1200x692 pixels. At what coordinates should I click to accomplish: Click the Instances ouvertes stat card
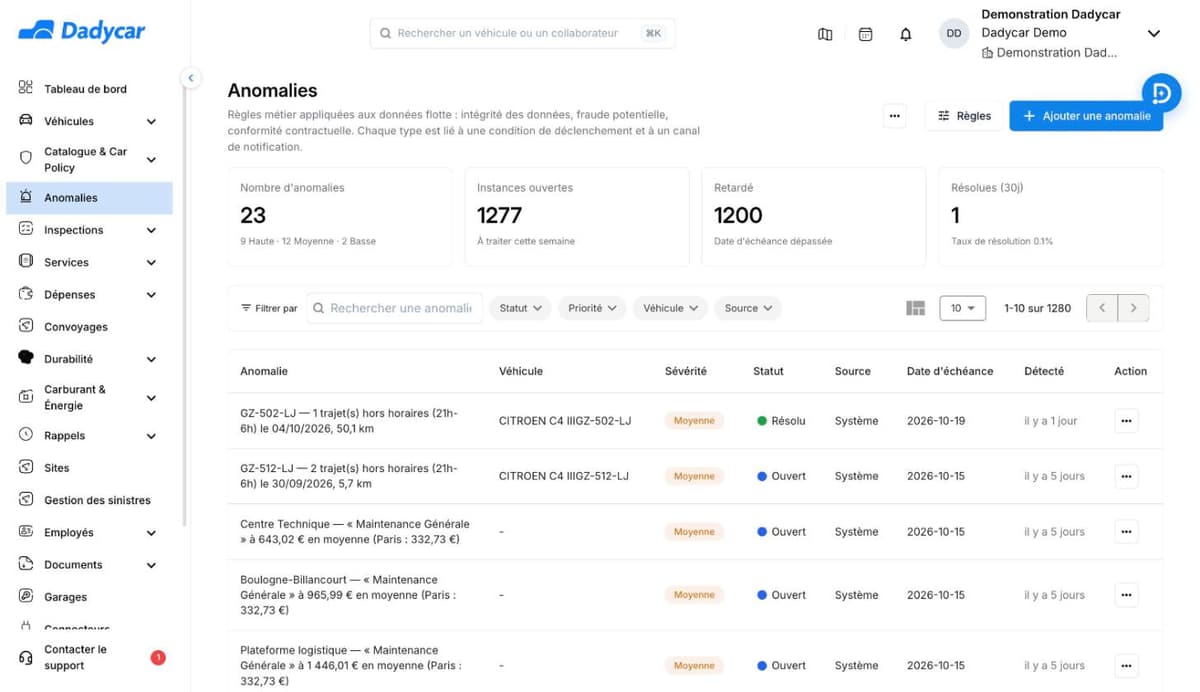pyautogui.click(x=577, y=216)
